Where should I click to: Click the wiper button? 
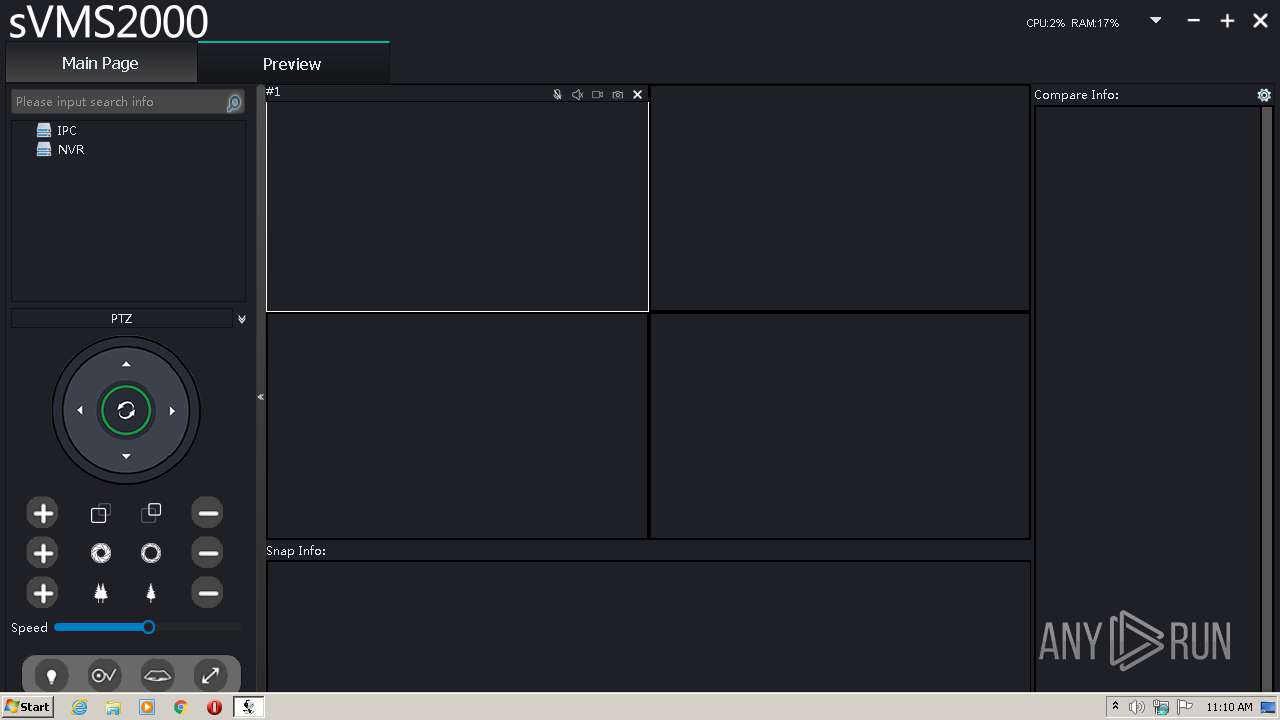coord(158,676)
